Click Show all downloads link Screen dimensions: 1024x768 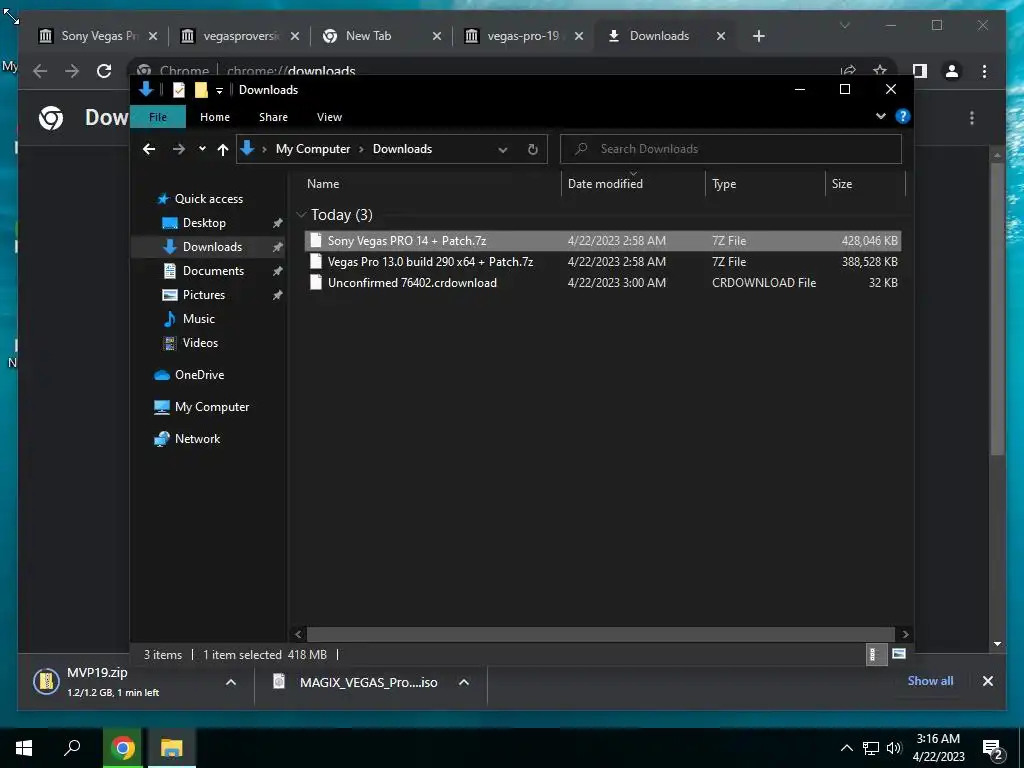pyautogui.click(x=930, y=680)
